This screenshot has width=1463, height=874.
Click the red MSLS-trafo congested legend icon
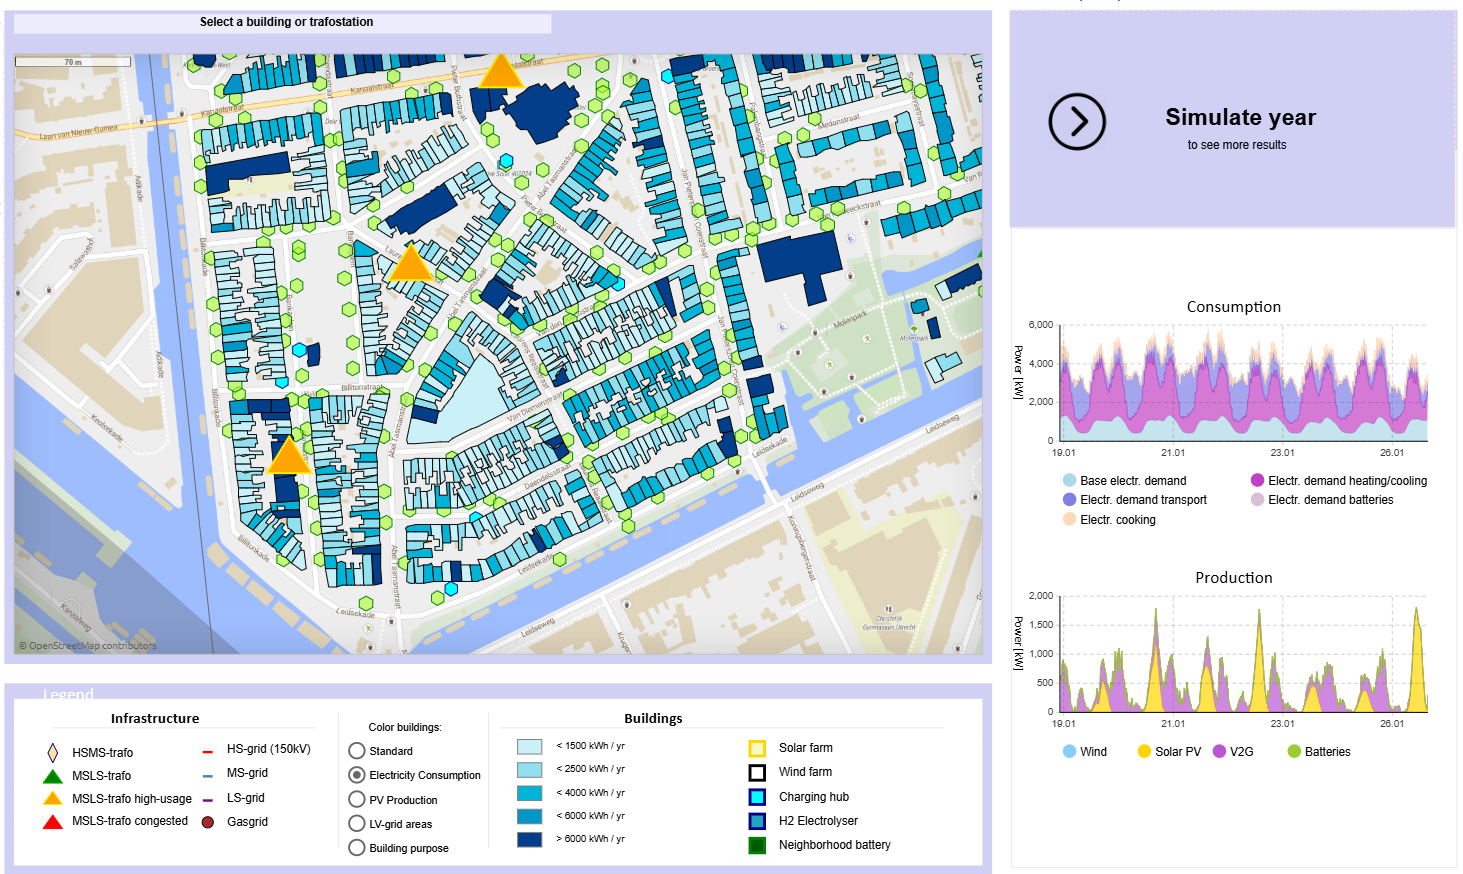[53, 822]
